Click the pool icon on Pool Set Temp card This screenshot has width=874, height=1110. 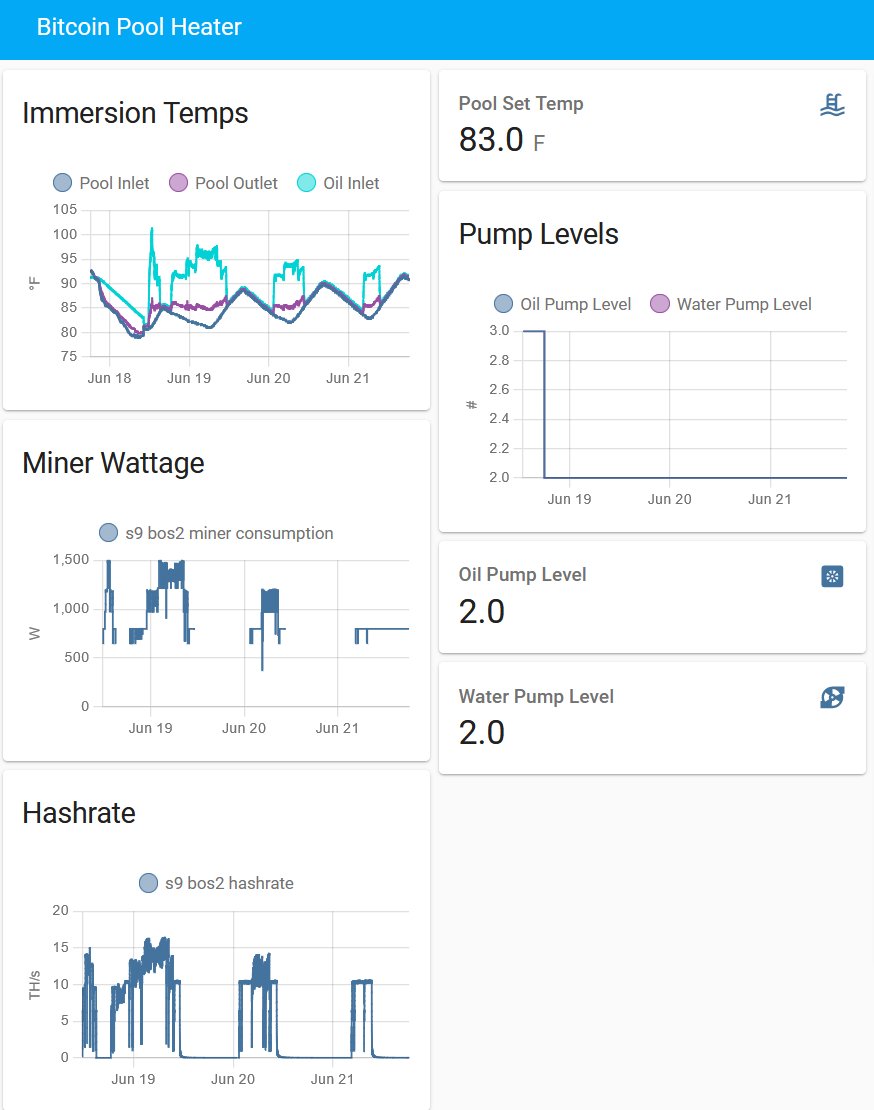click(x=832, y=105)
